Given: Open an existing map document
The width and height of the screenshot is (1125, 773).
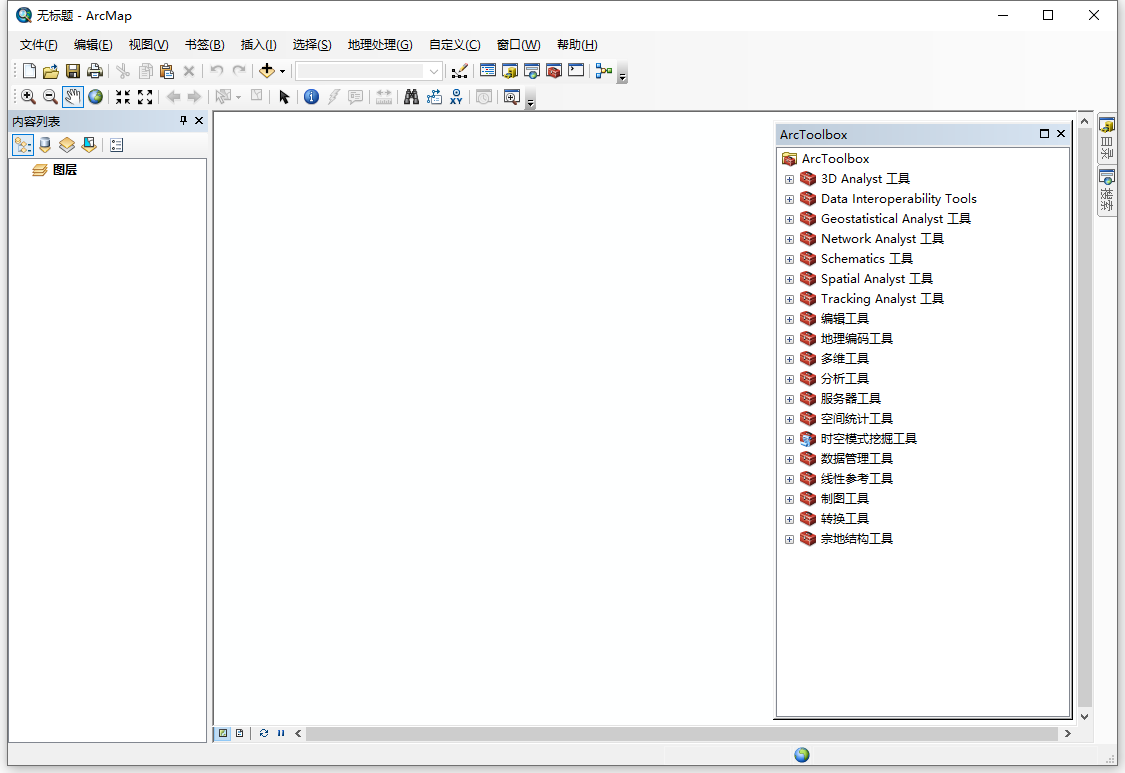Looking at the screenshot, I should (x=50, y=71).
